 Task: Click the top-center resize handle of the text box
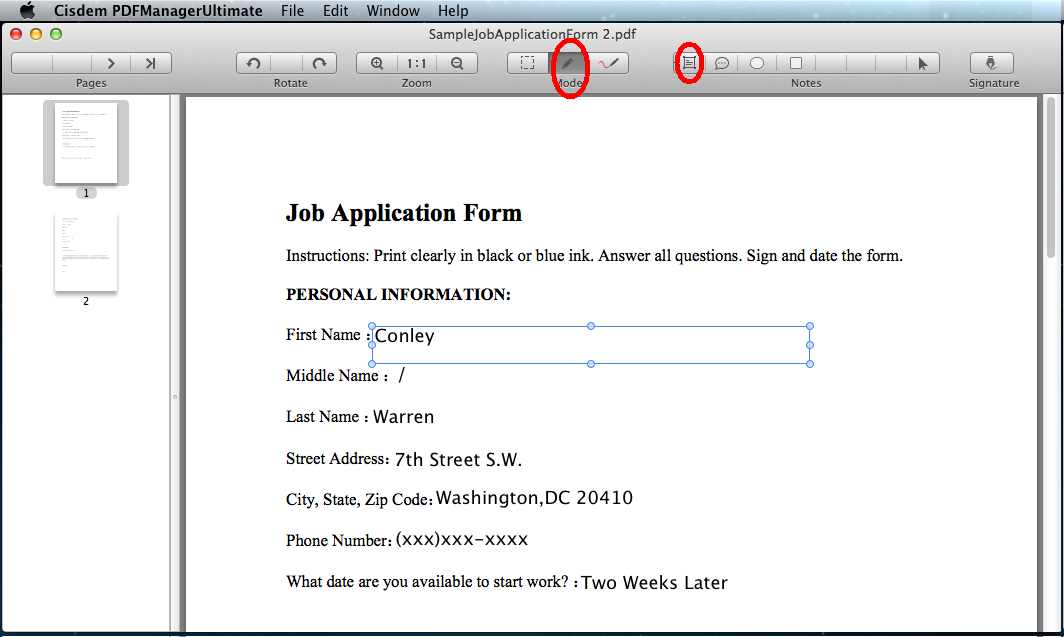(x=591, y=326)
